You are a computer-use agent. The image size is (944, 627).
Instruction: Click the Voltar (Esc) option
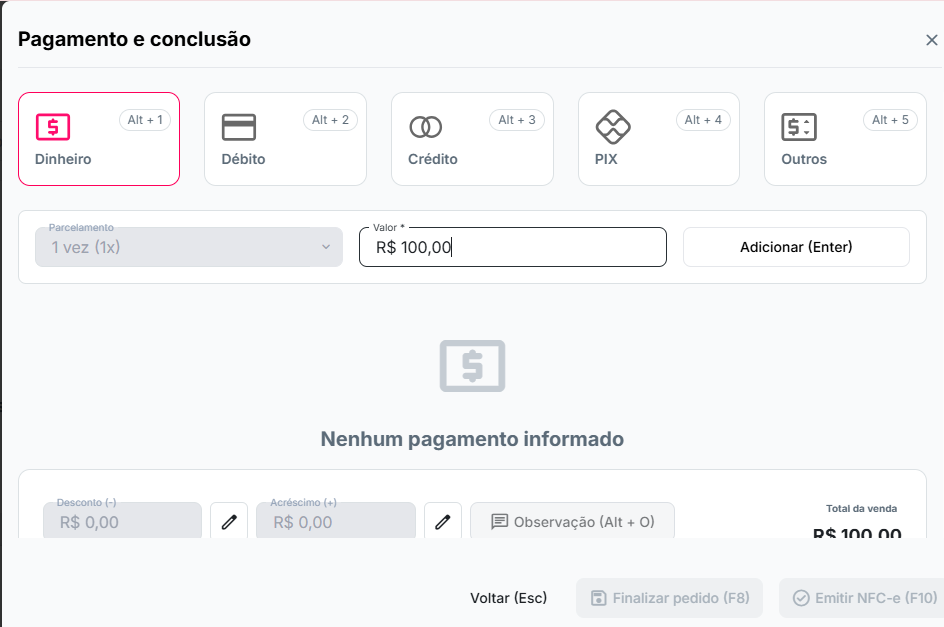(508, 597)
